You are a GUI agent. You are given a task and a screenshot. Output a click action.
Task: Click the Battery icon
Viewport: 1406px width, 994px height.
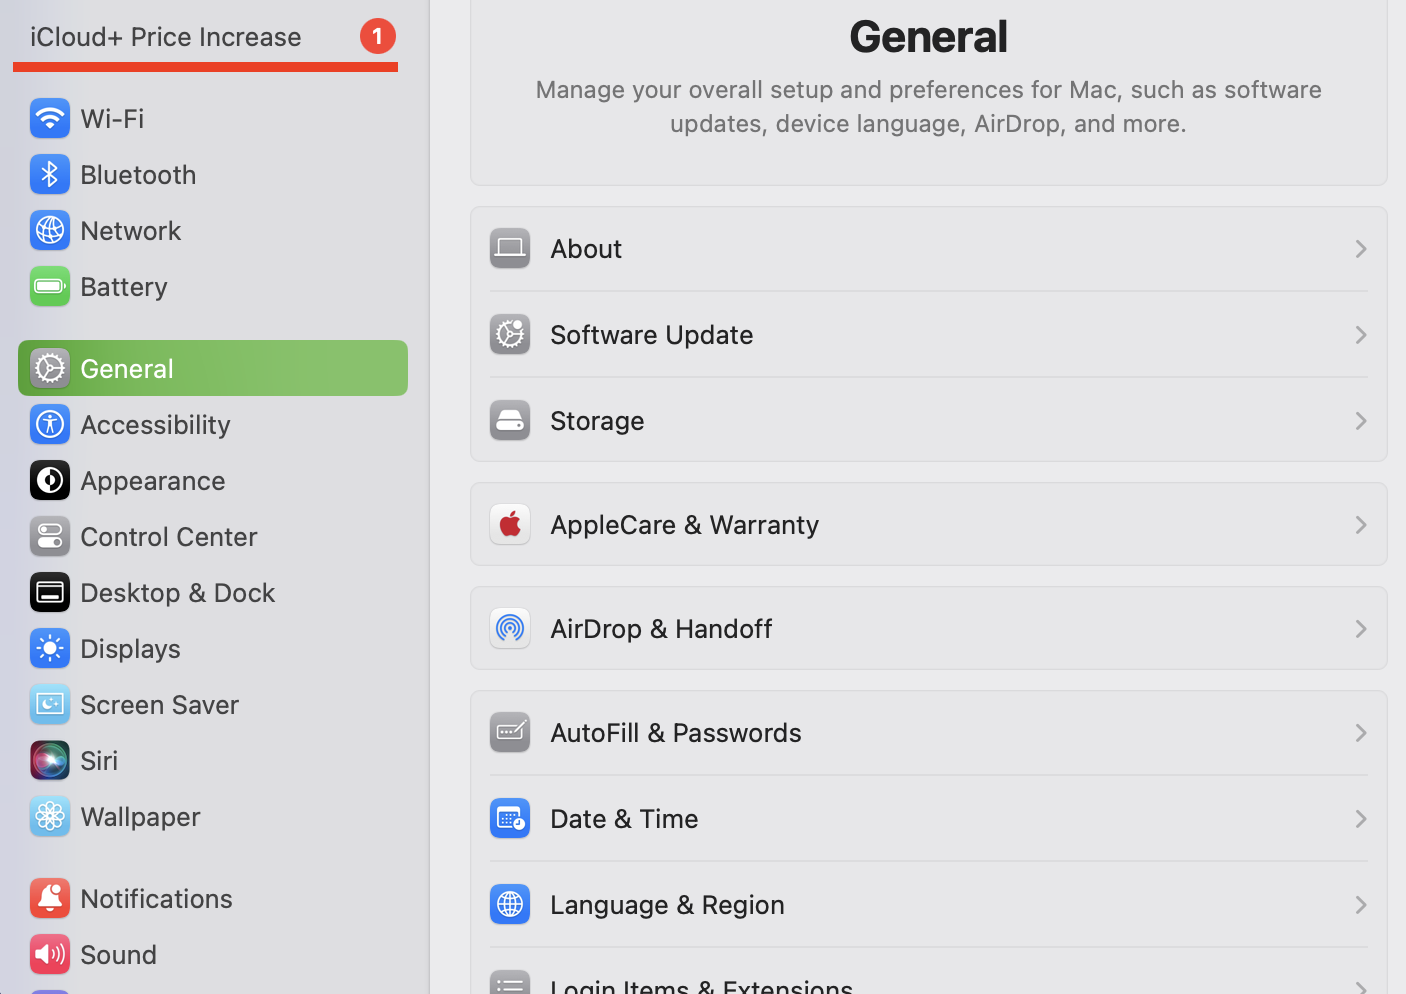(x=50, y=286)
